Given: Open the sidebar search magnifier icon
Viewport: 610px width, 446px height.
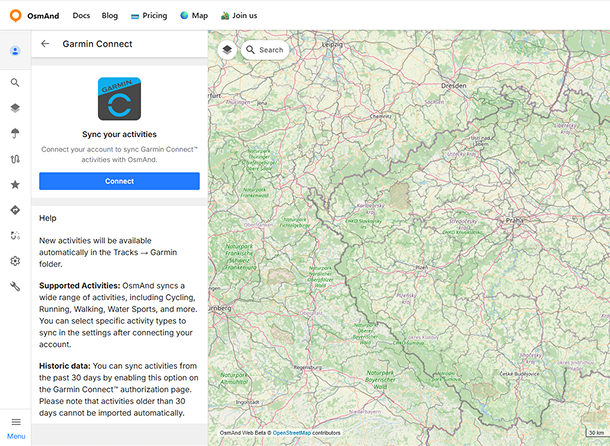Looking at the screenshot, I should [x=15, y=83].
